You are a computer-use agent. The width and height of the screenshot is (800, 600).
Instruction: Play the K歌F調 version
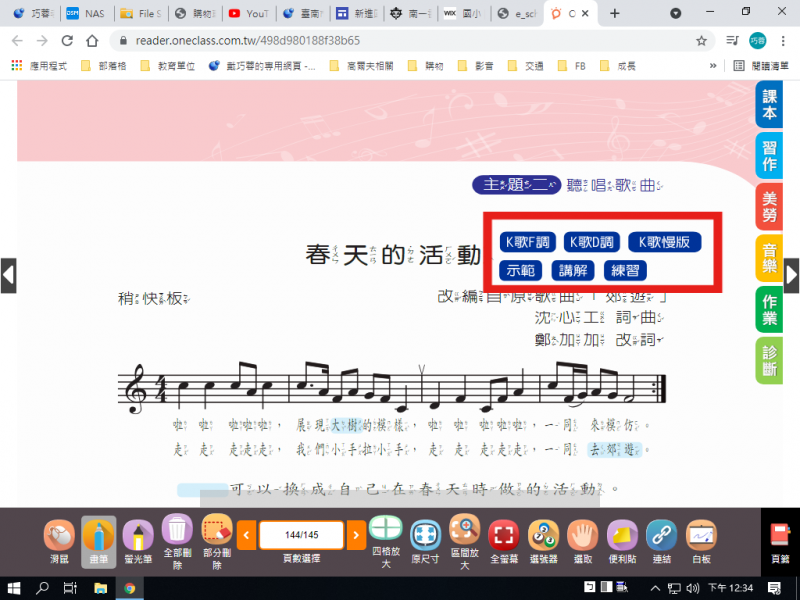[527, 242]
